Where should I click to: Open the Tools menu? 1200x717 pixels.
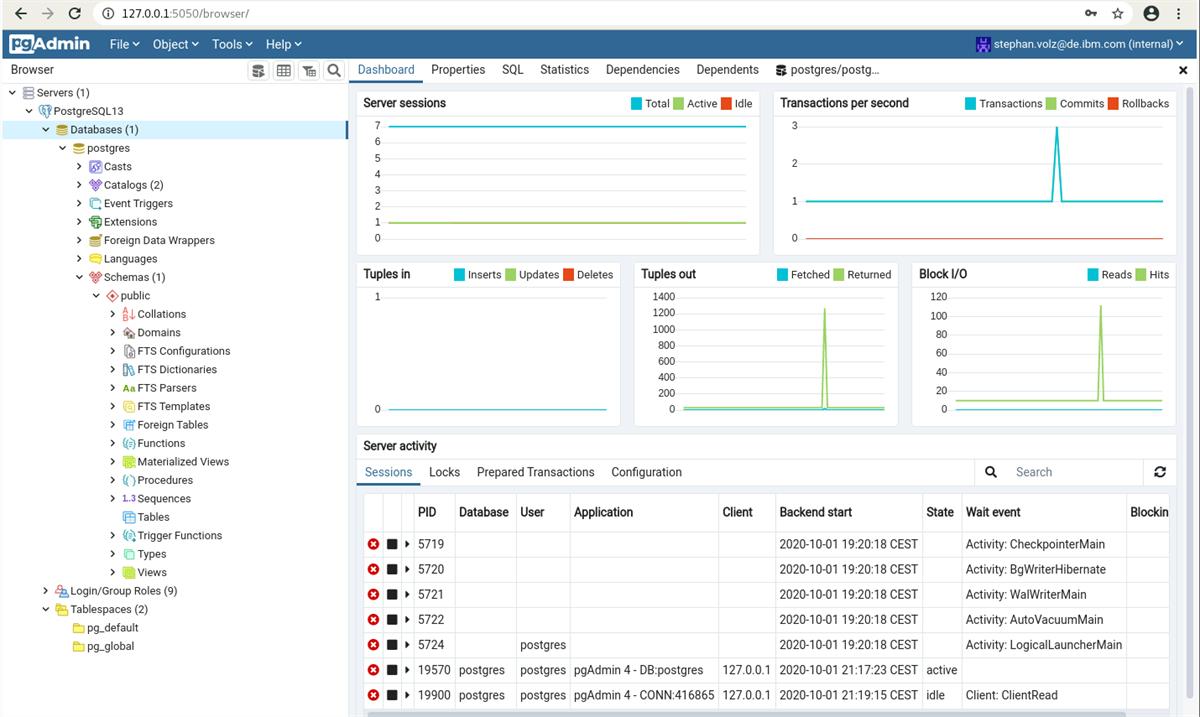pyautogui.click(x=232, y=44)
